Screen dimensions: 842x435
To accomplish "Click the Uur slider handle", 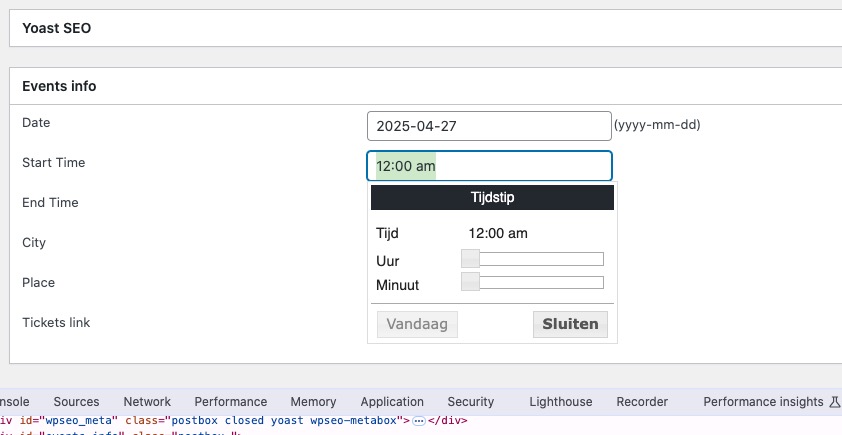I will tap(470, 259).
